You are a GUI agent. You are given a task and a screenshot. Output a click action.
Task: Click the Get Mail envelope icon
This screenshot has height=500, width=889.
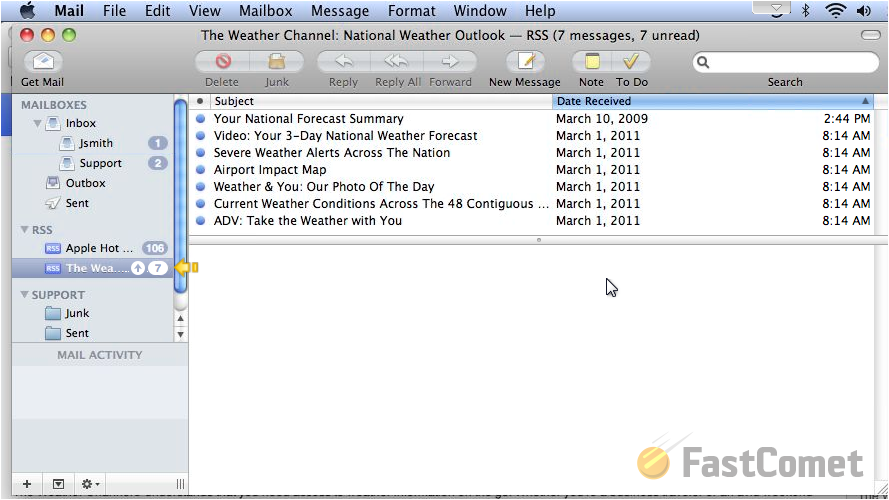(44, 61)
